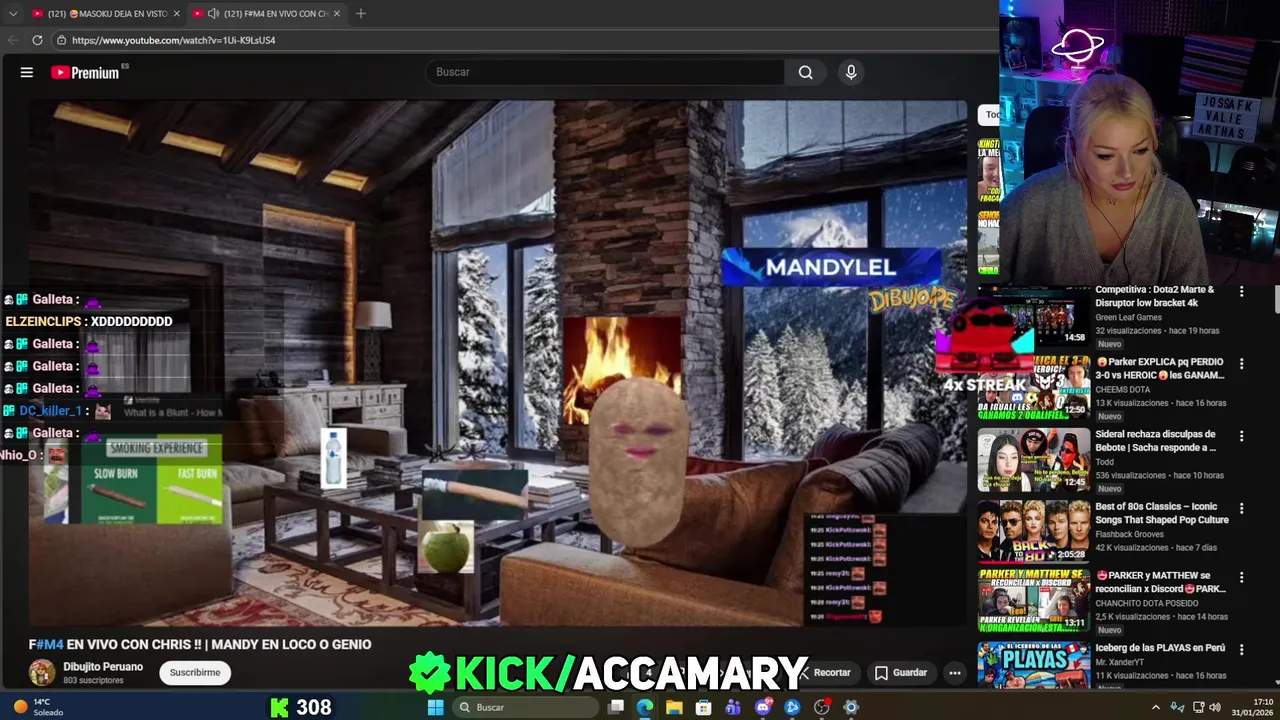The image size is (1280, 720).
Task: Save video with Guardar button
Action: 900,672
